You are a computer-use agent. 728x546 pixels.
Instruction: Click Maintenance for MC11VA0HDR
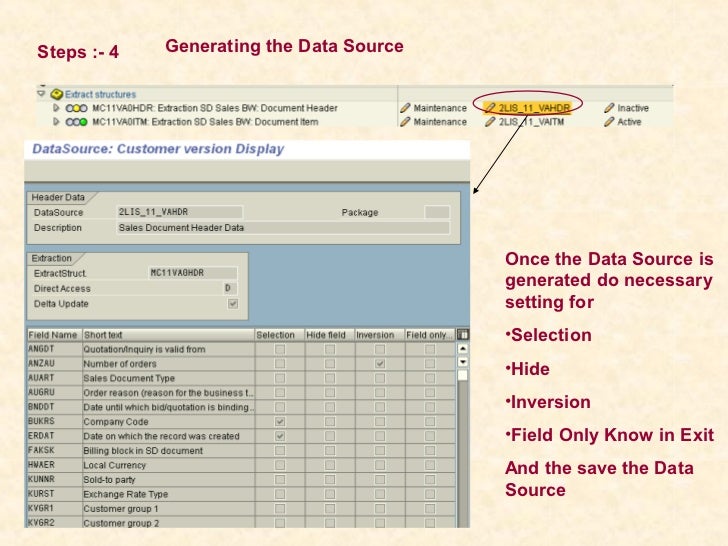pyautogui.click(x=440, y=108)
